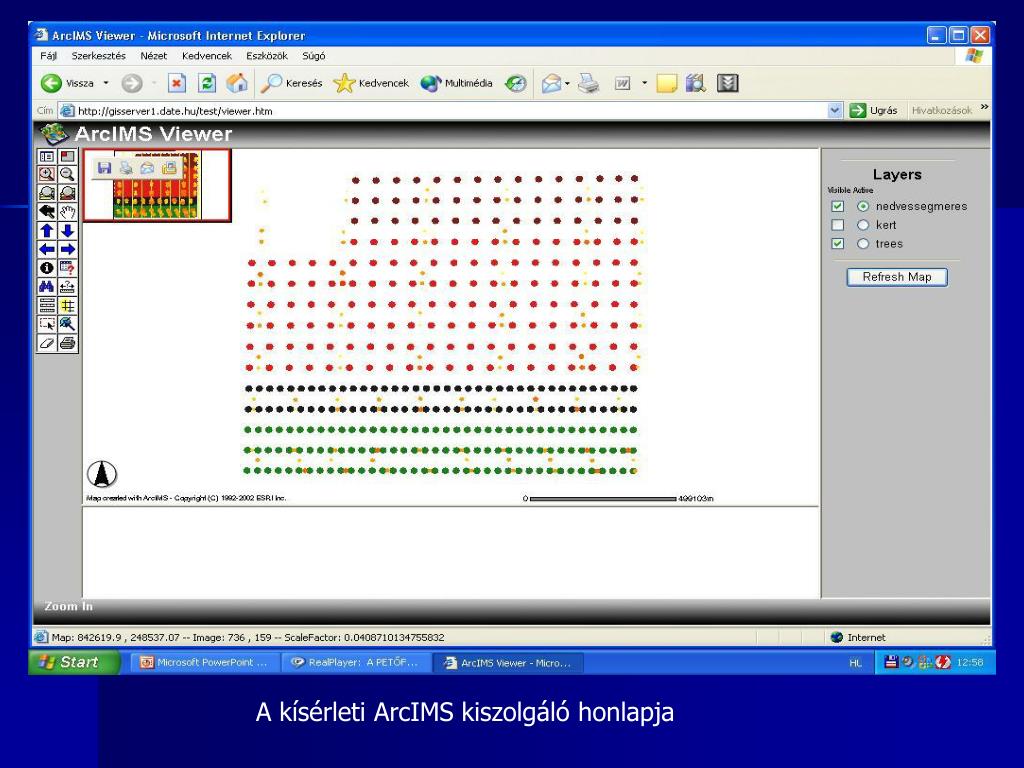The height and width of the screenshot is (768, 1024).
Task: Go to the browser Home page
Action: click(237, 83)
